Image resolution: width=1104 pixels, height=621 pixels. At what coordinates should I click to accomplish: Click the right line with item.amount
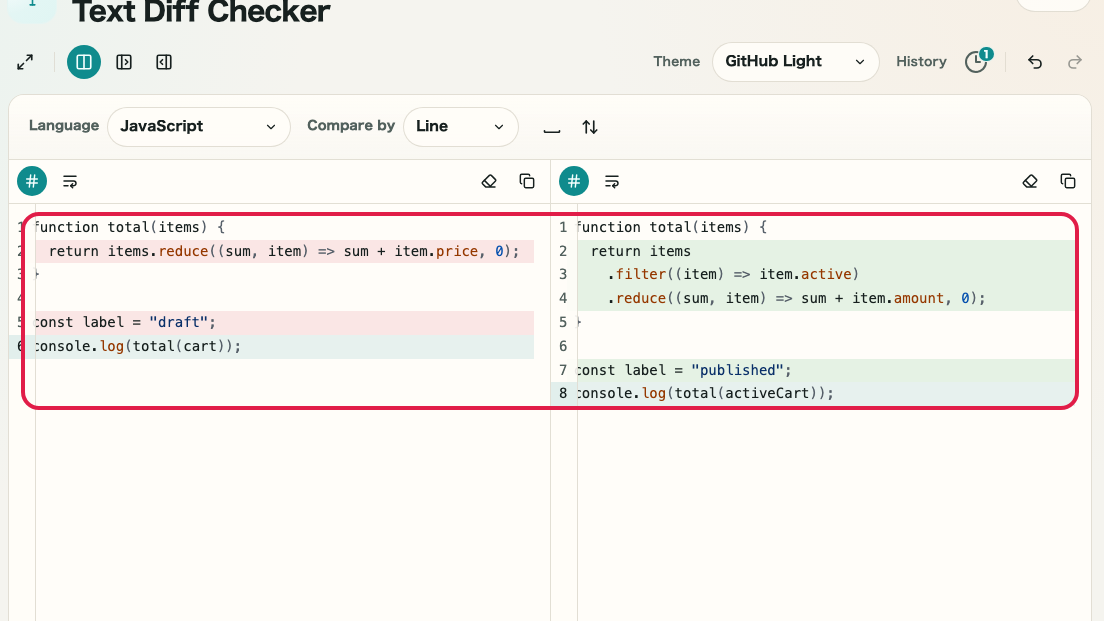[x=826, y=299]
